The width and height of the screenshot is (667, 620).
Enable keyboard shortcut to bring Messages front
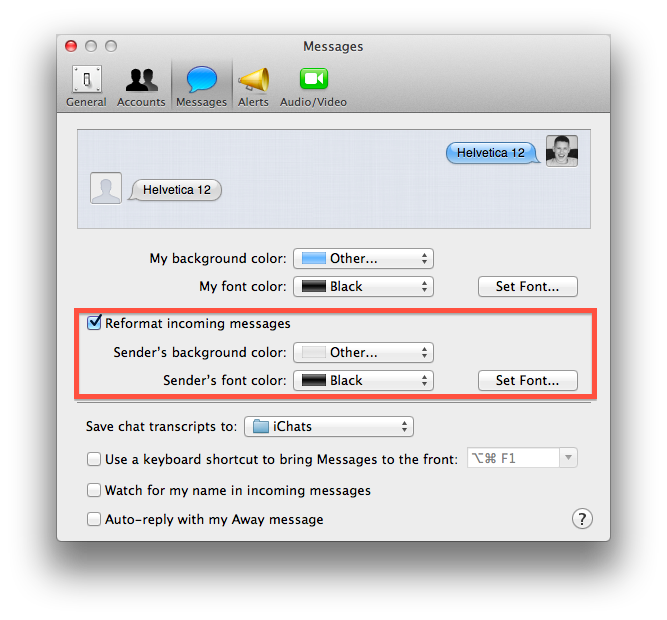coord(94,459)
